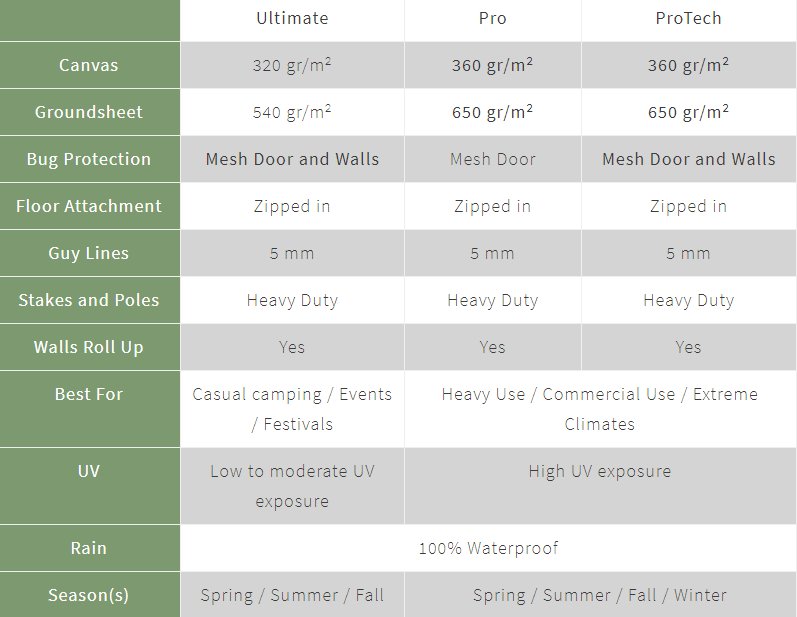Click the 100% Waterproof cell
This screenshot has height=617, width=797.
[x=488, y=548]
